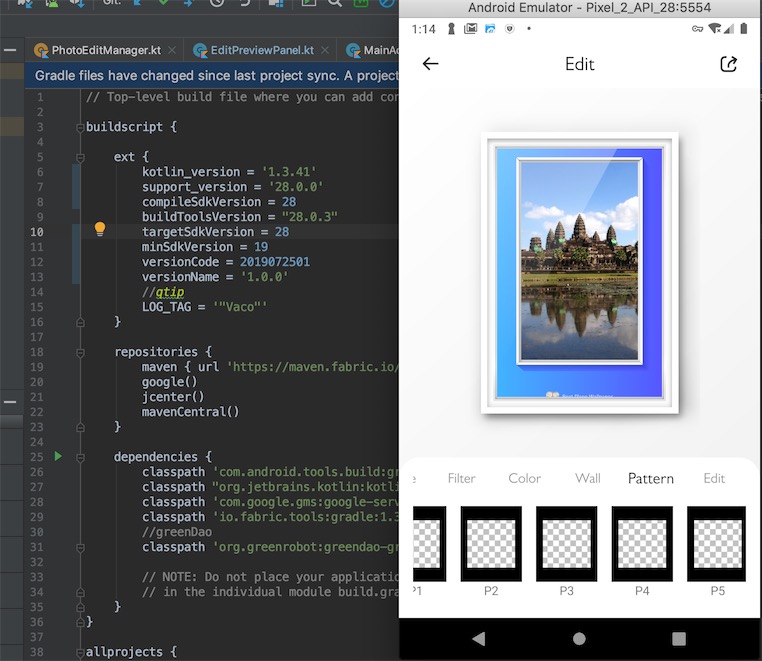Click the maven.fabric.io URL string
Viewport: 762px width, 661px height.
click(312, 367)
